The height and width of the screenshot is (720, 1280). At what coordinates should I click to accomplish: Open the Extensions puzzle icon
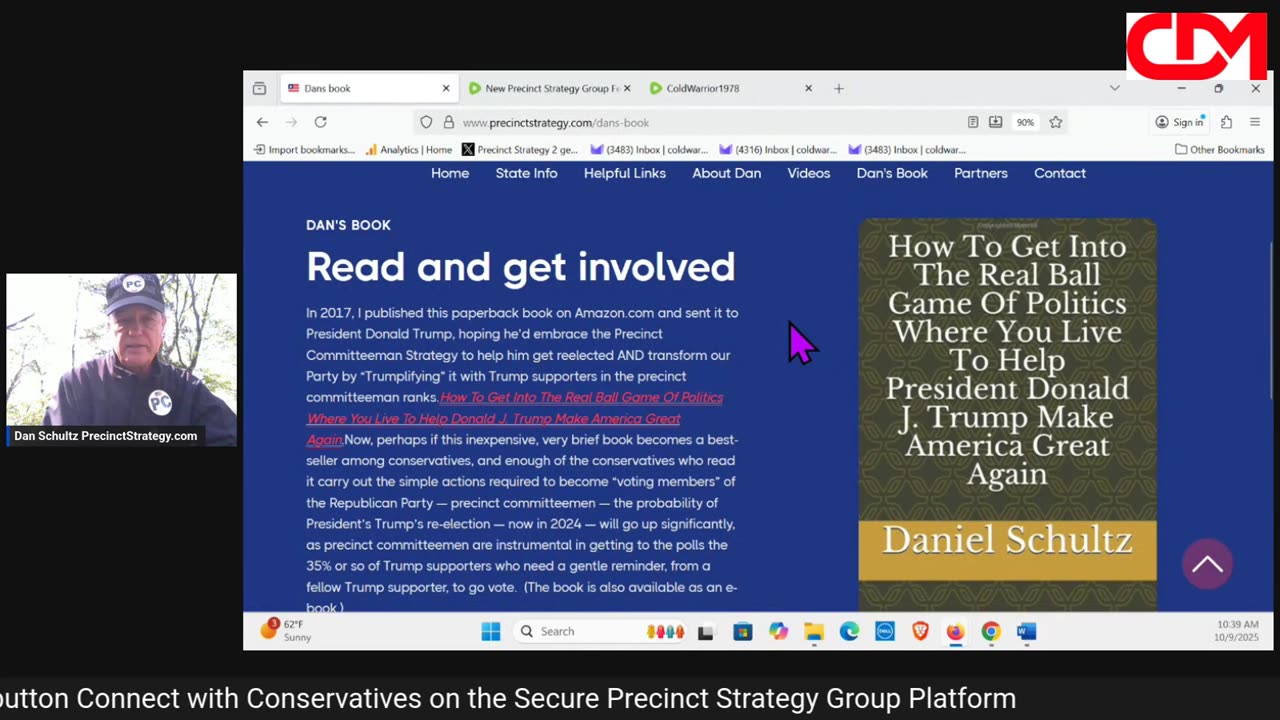click(1226, 122)
